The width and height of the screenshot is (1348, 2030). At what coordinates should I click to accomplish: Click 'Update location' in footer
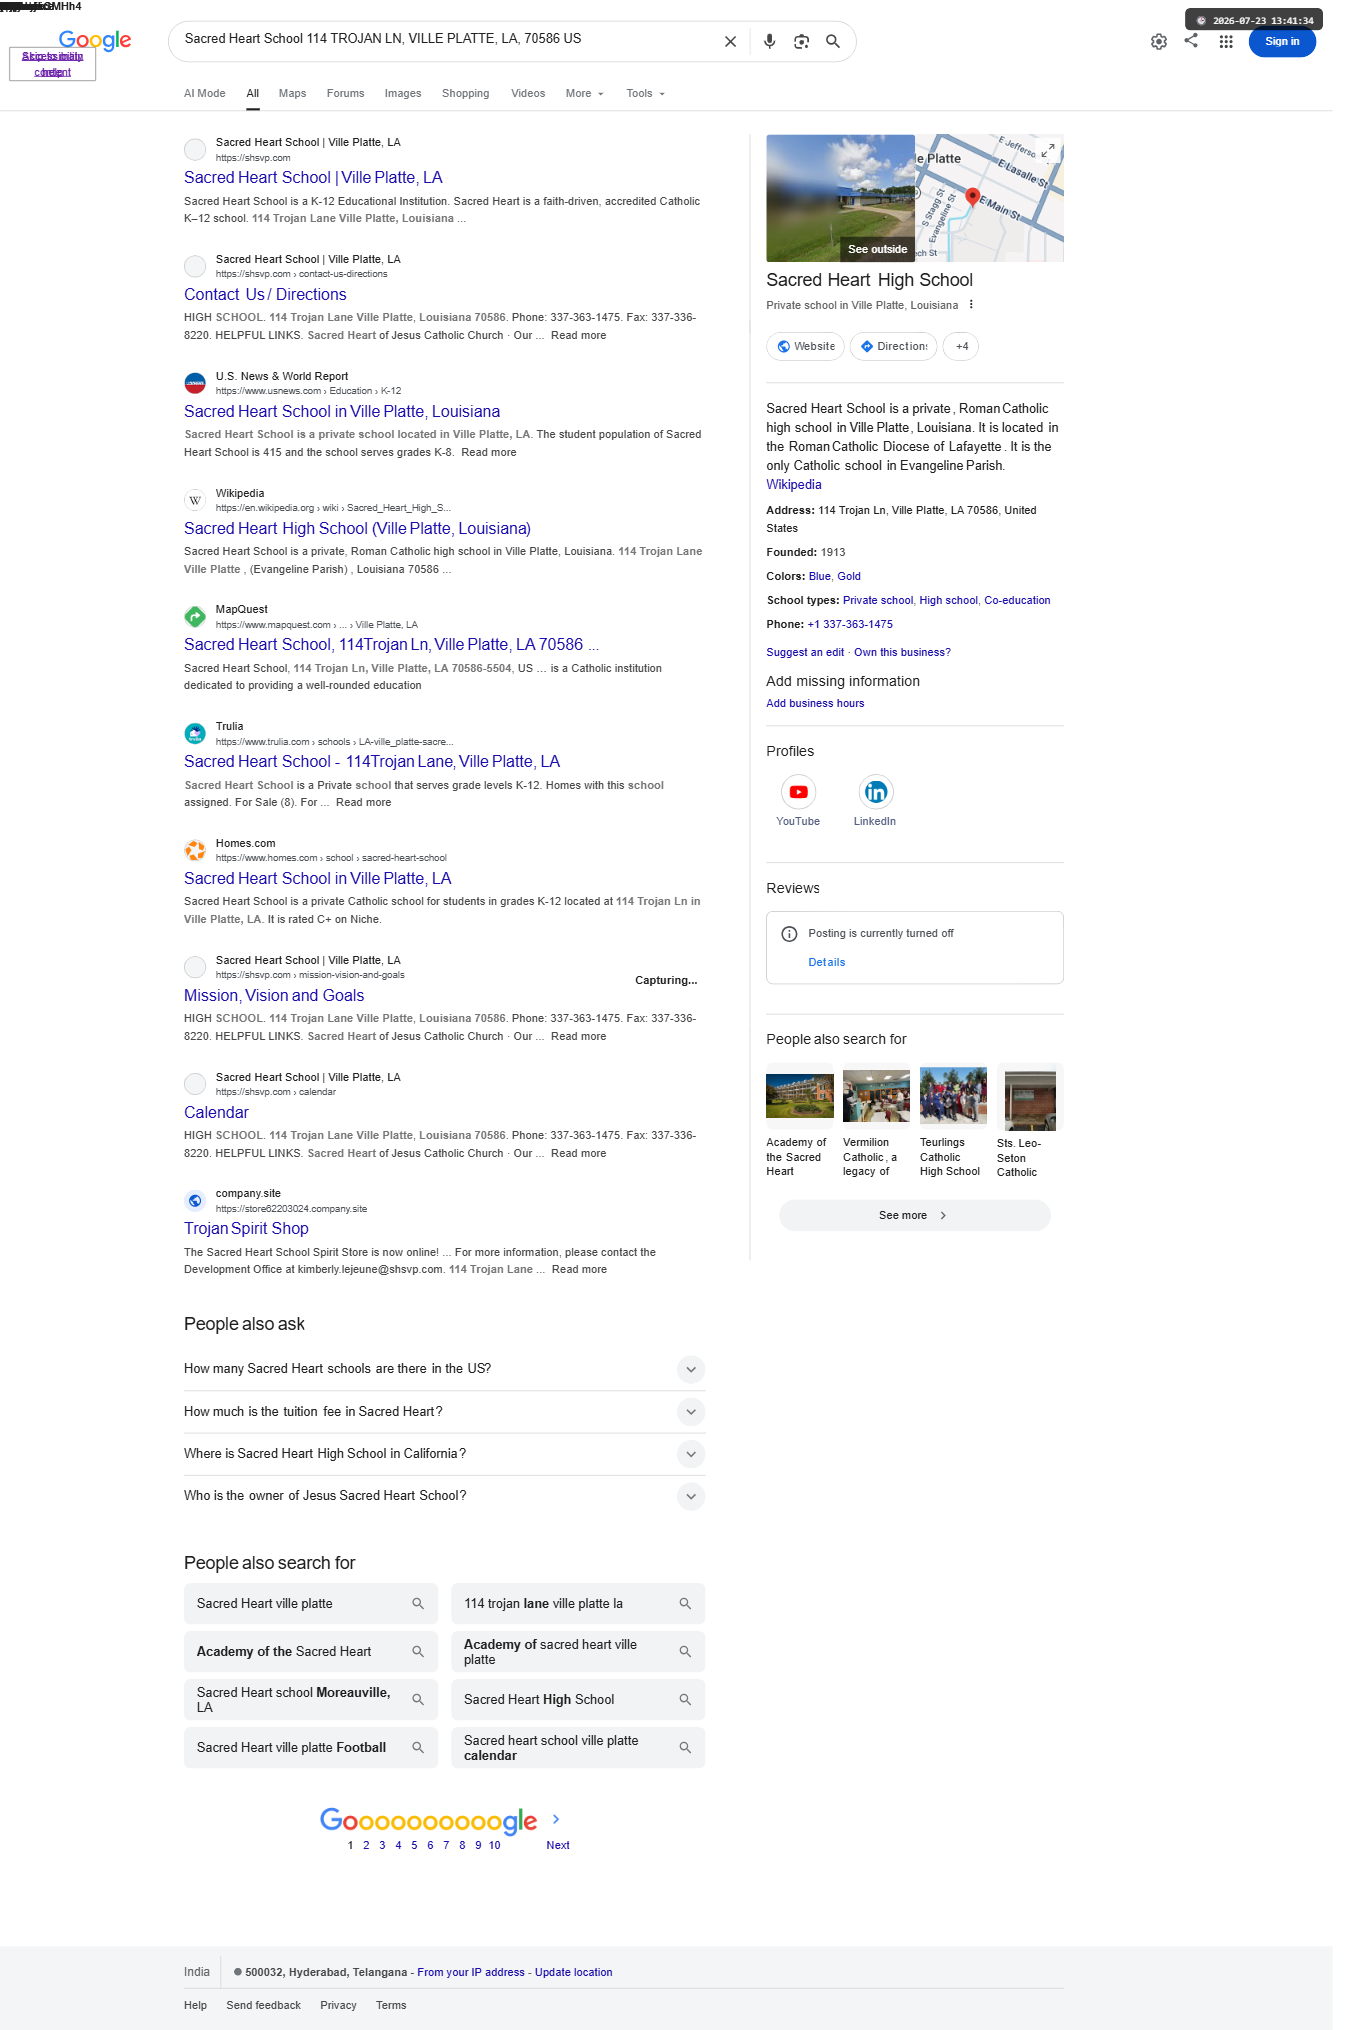(574, 1973)
